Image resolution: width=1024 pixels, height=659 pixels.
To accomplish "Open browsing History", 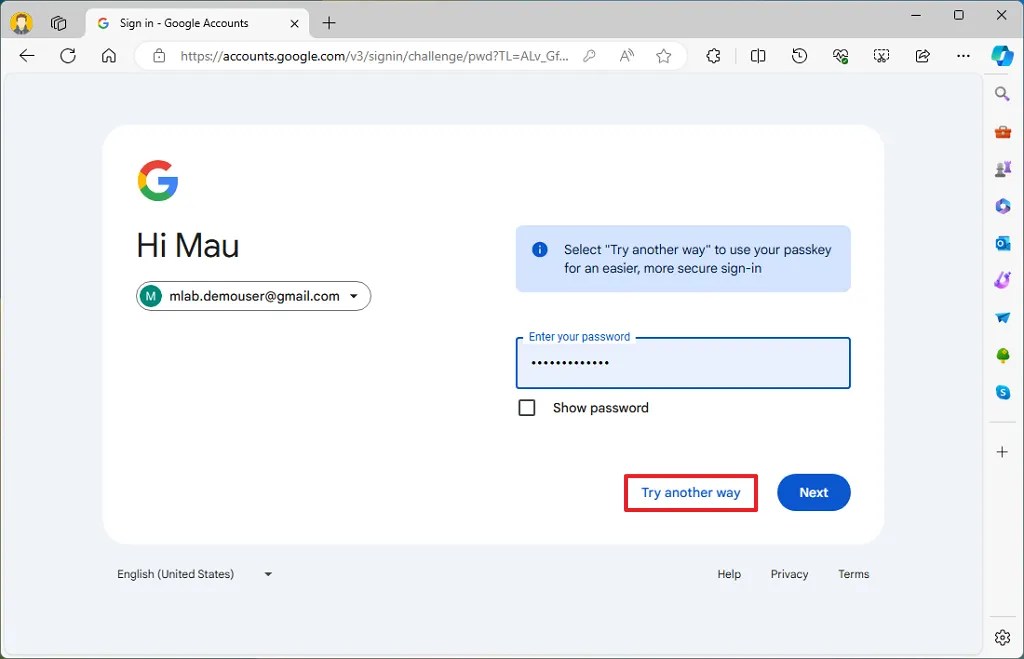I will pos(799,56).
